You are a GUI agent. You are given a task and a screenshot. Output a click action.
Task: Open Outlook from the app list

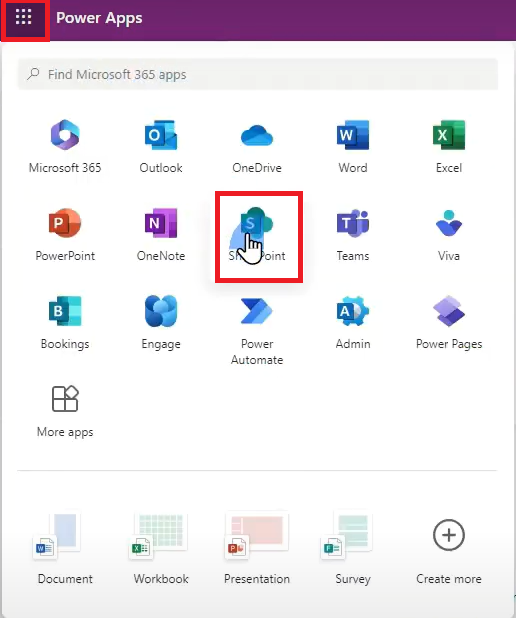pos(161,147)
